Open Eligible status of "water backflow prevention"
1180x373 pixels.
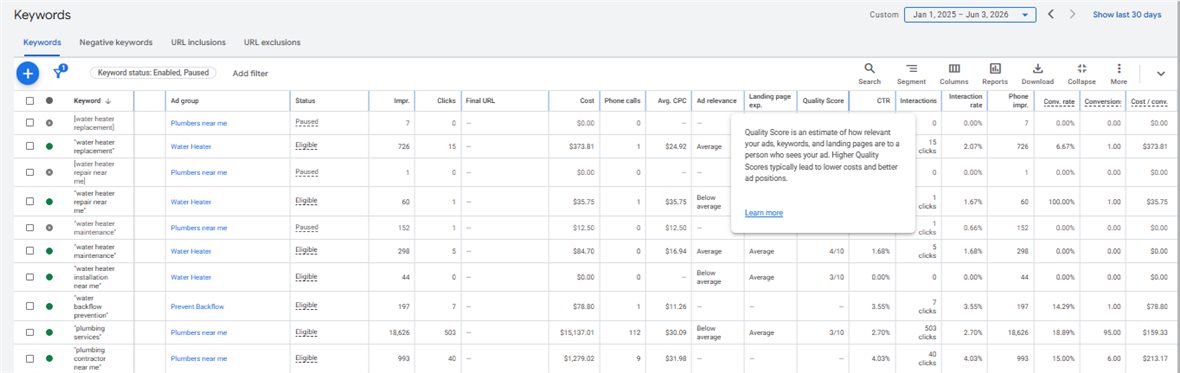point(306,305)
